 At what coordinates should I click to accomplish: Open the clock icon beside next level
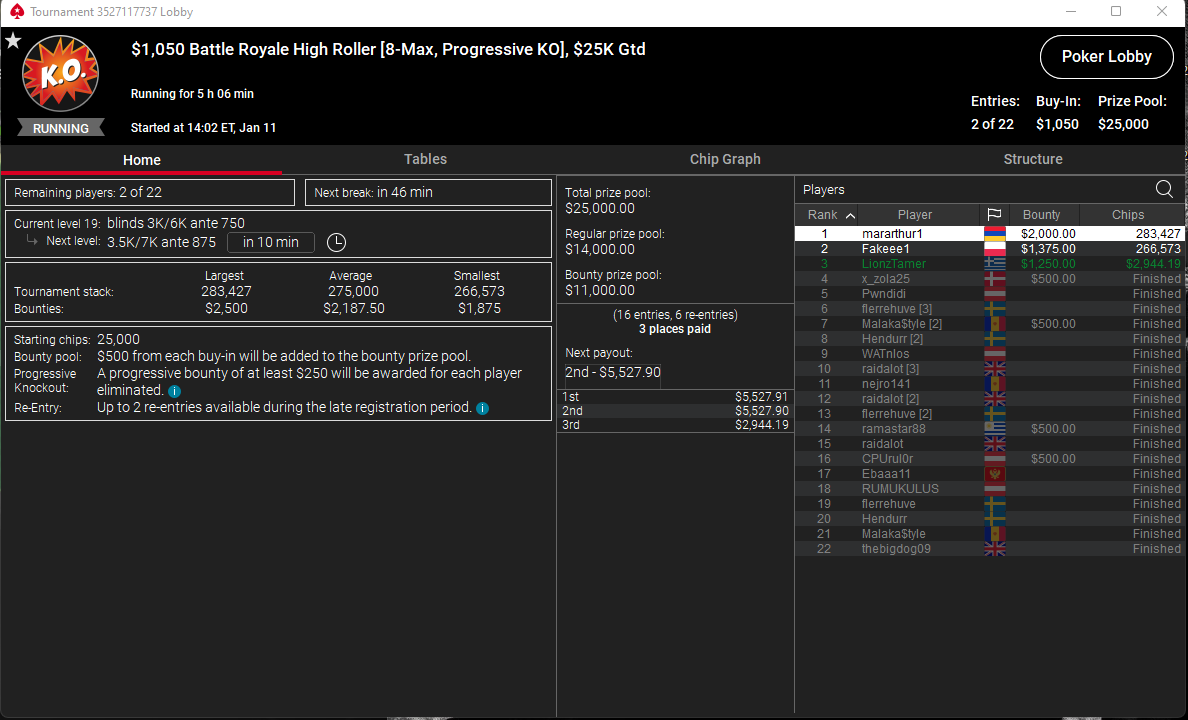click(x=336, y=243)
